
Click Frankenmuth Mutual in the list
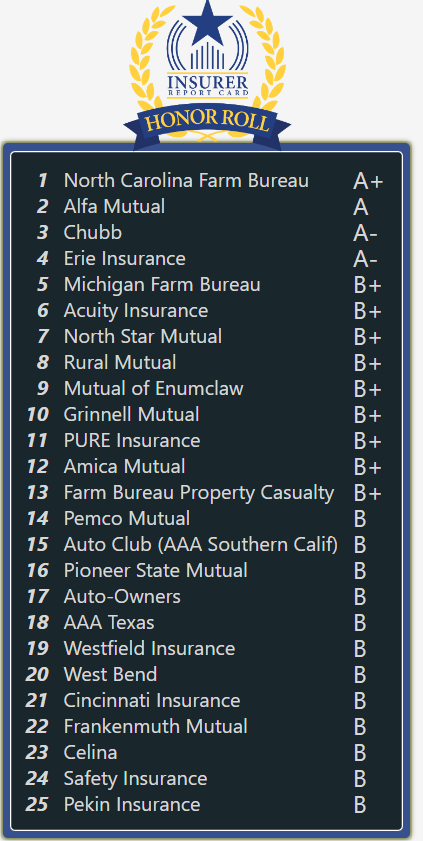(155, 727)
